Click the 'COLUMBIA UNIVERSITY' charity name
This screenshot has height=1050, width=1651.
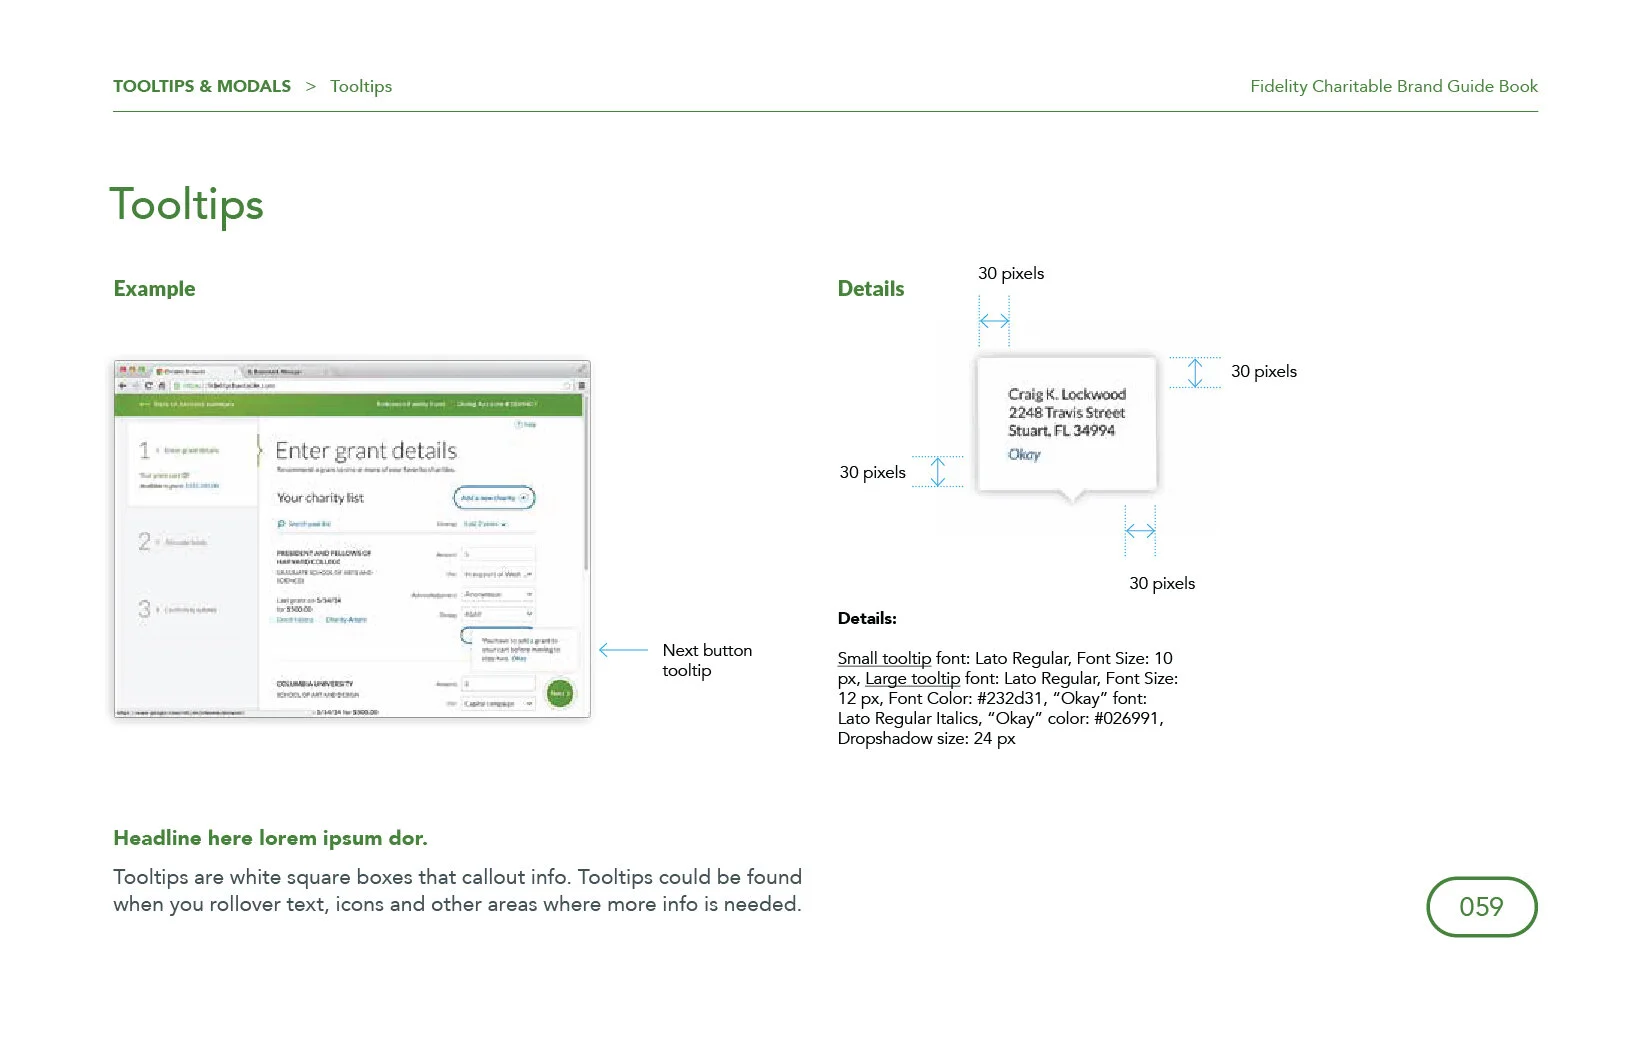pos(314,684)
